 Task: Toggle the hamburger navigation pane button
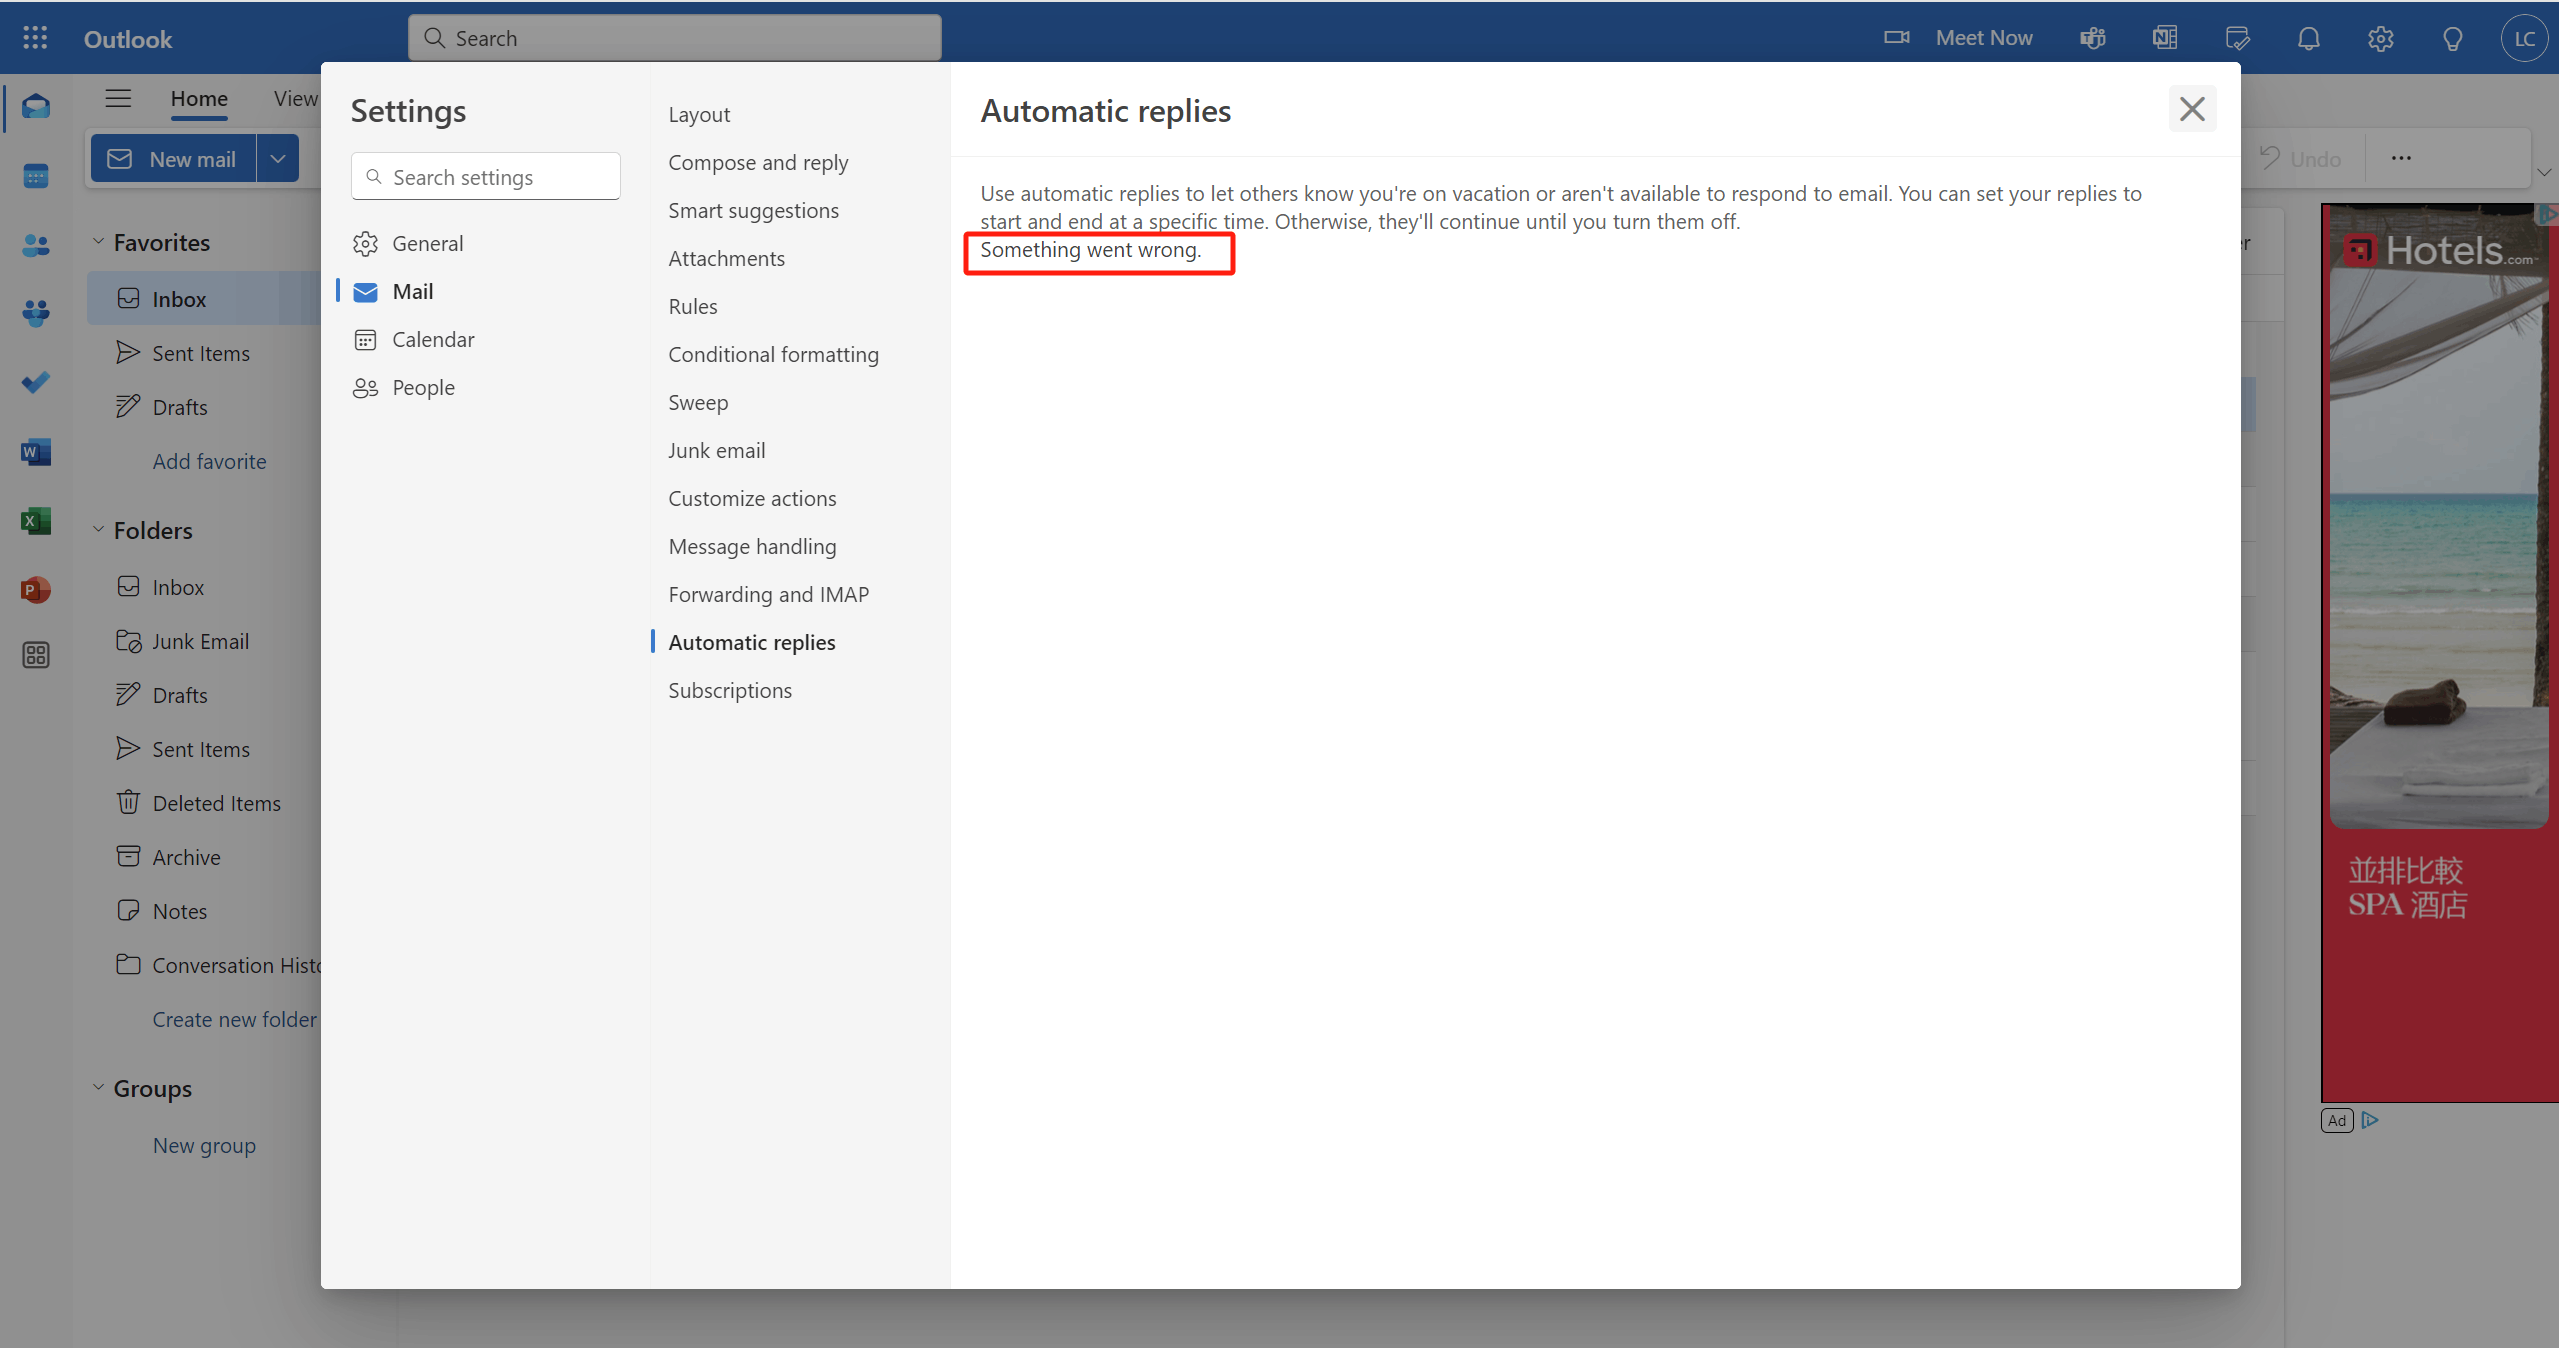[x=118, y=98]
